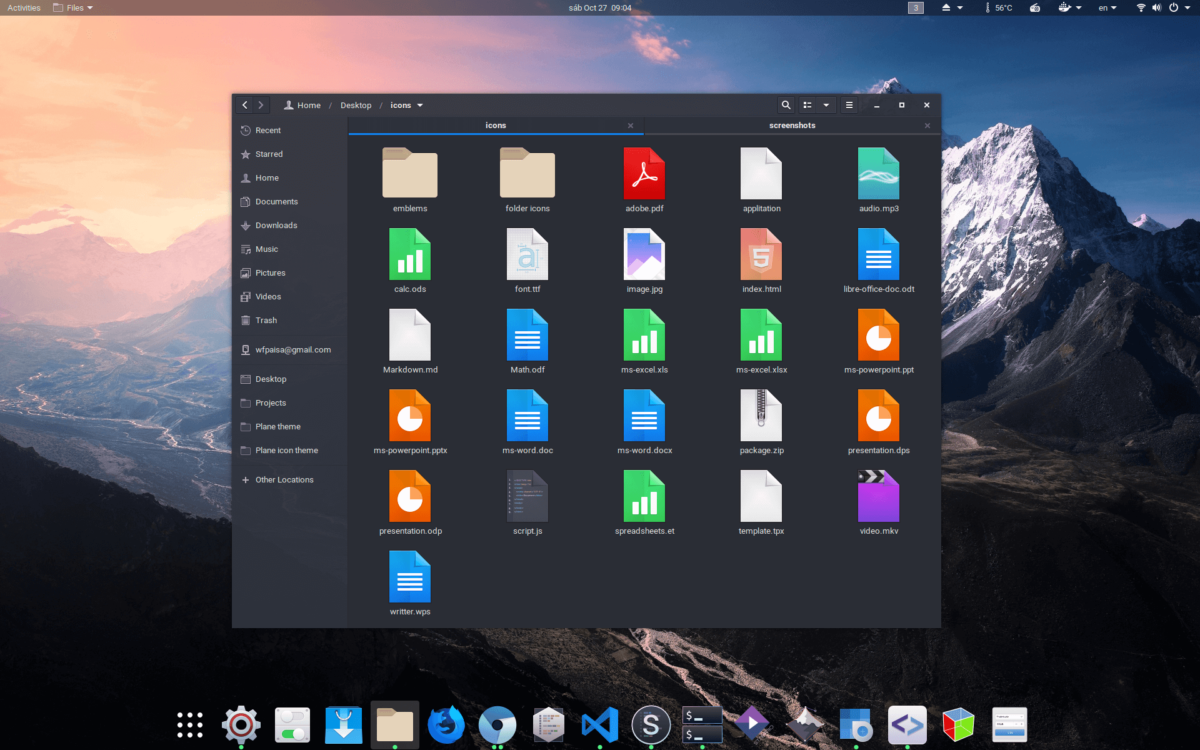
Task: Launch Visual Studio Code from the dock
Action: (x=599, y=725)
